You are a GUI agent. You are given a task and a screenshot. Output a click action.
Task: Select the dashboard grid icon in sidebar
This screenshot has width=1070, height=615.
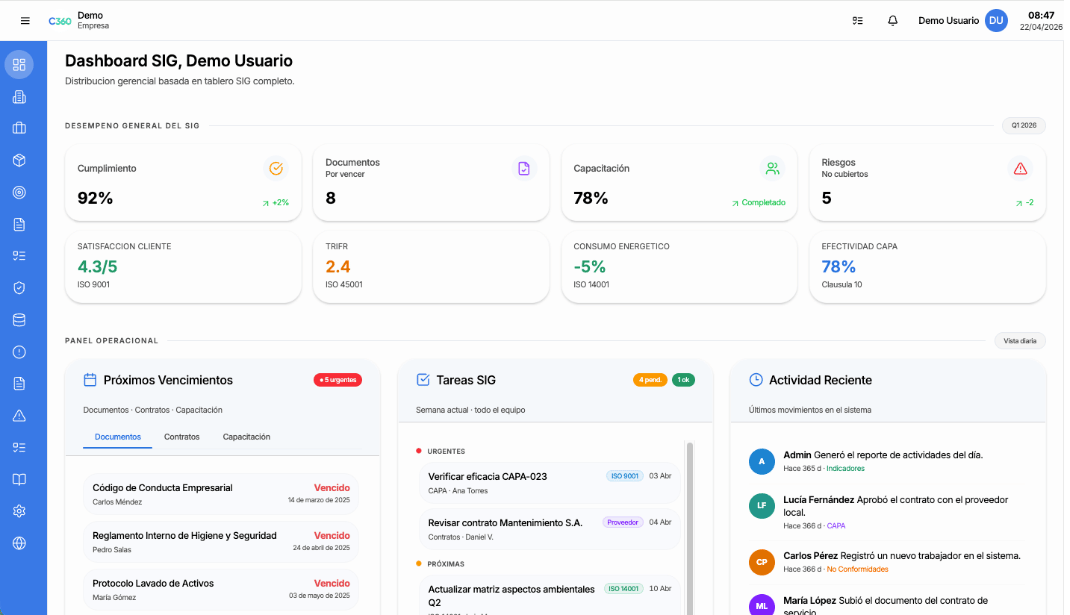point(19,65)
